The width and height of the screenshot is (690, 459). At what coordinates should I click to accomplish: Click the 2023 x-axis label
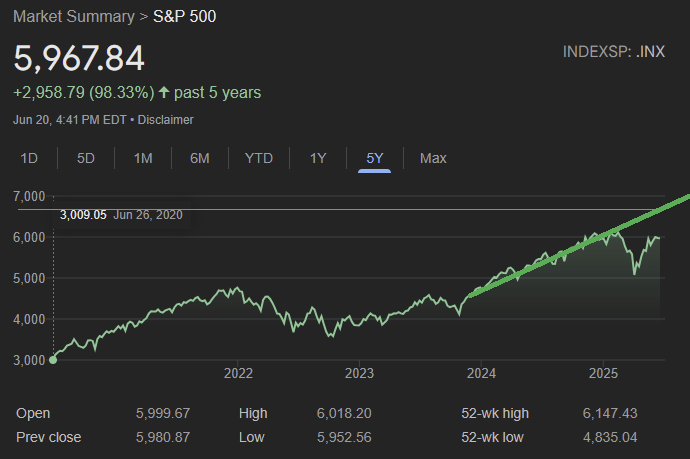coord(359,373)
